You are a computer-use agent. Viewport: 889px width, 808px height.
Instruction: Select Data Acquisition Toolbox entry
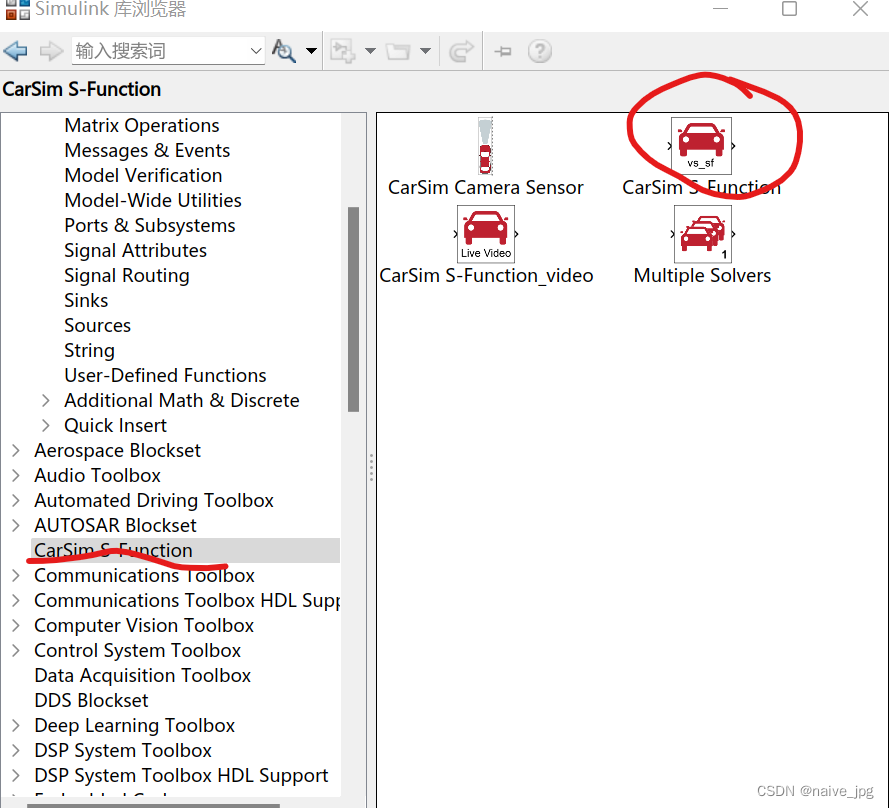click(143, 675)
